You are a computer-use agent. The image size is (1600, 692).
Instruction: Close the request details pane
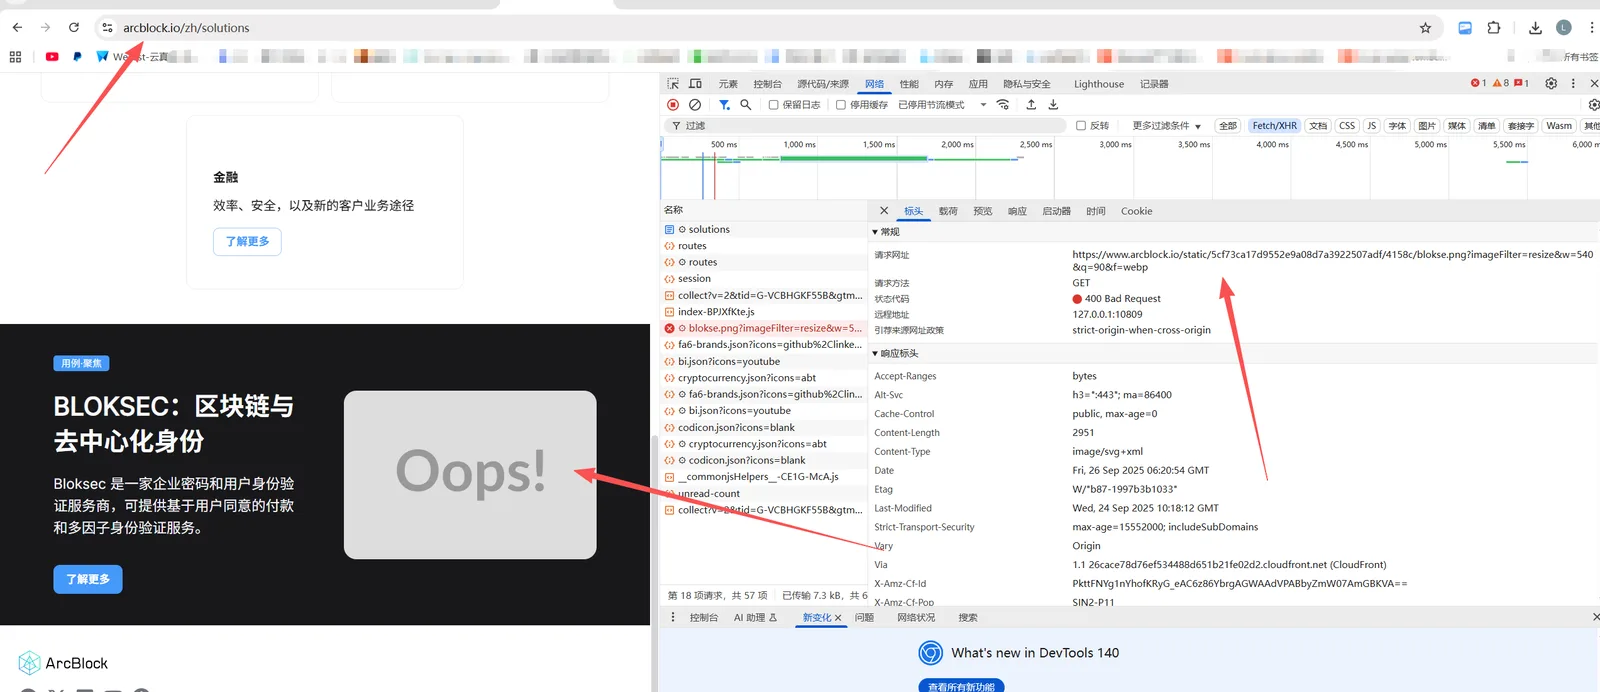click(x=884, y=211)
